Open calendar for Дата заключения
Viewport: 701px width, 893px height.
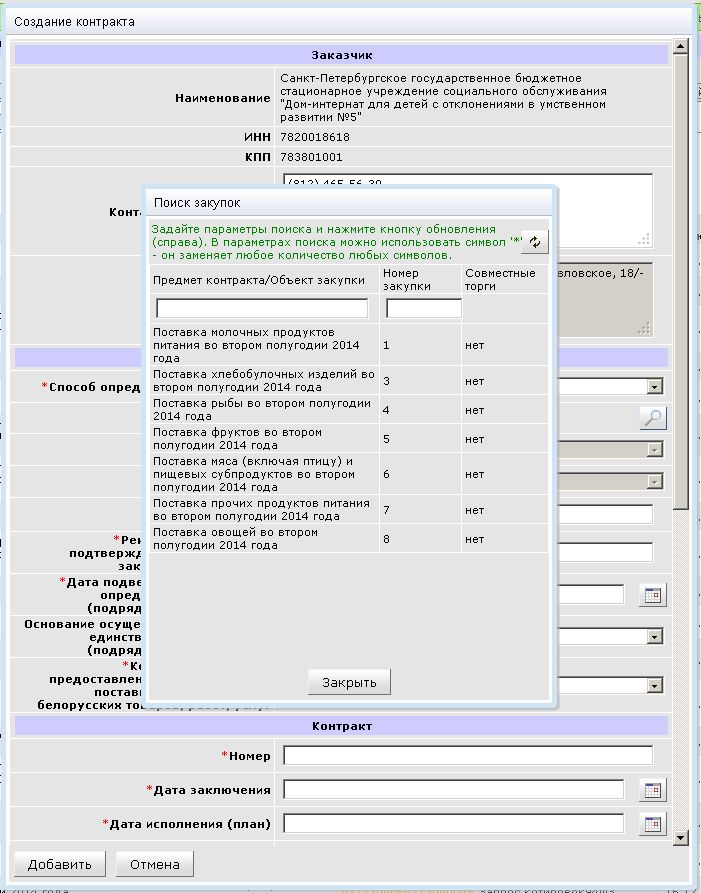point(653,790)
